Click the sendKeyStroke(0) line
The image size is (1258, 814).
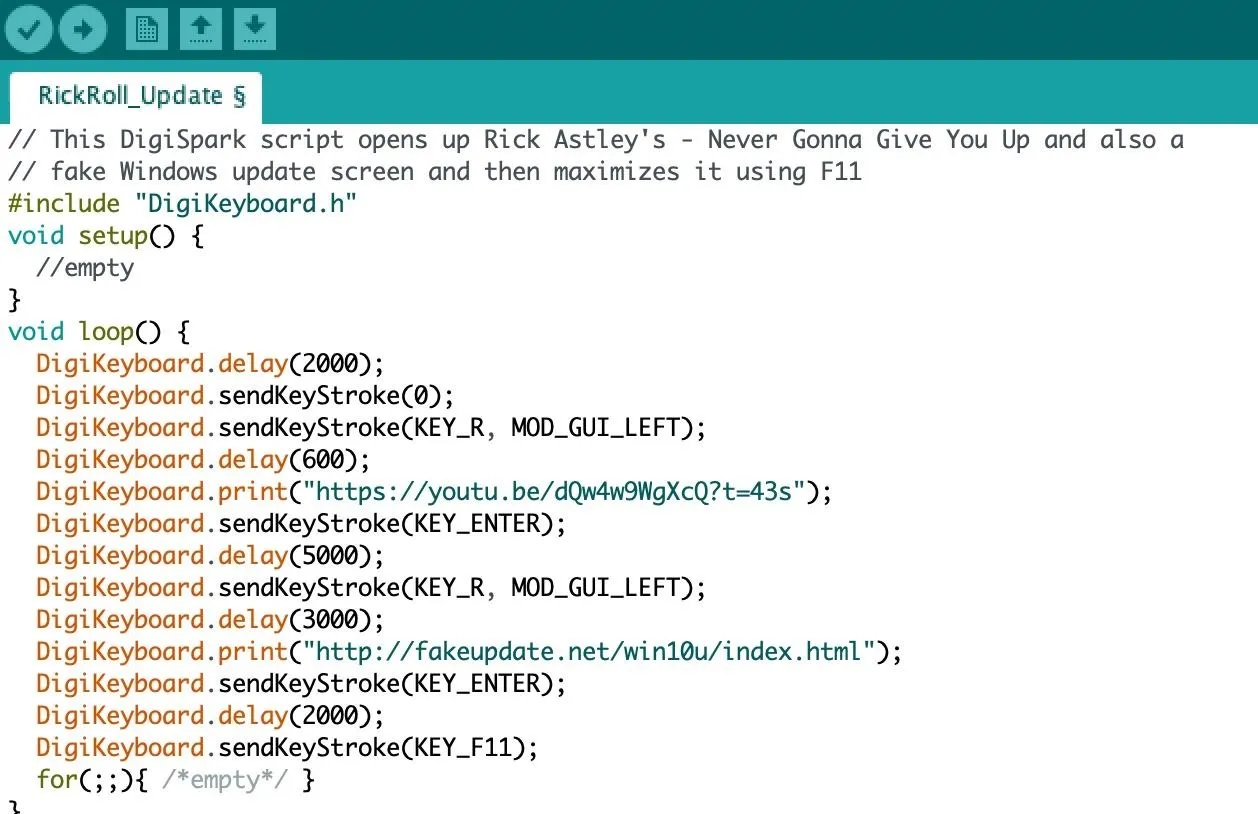[x=246, y=396]
